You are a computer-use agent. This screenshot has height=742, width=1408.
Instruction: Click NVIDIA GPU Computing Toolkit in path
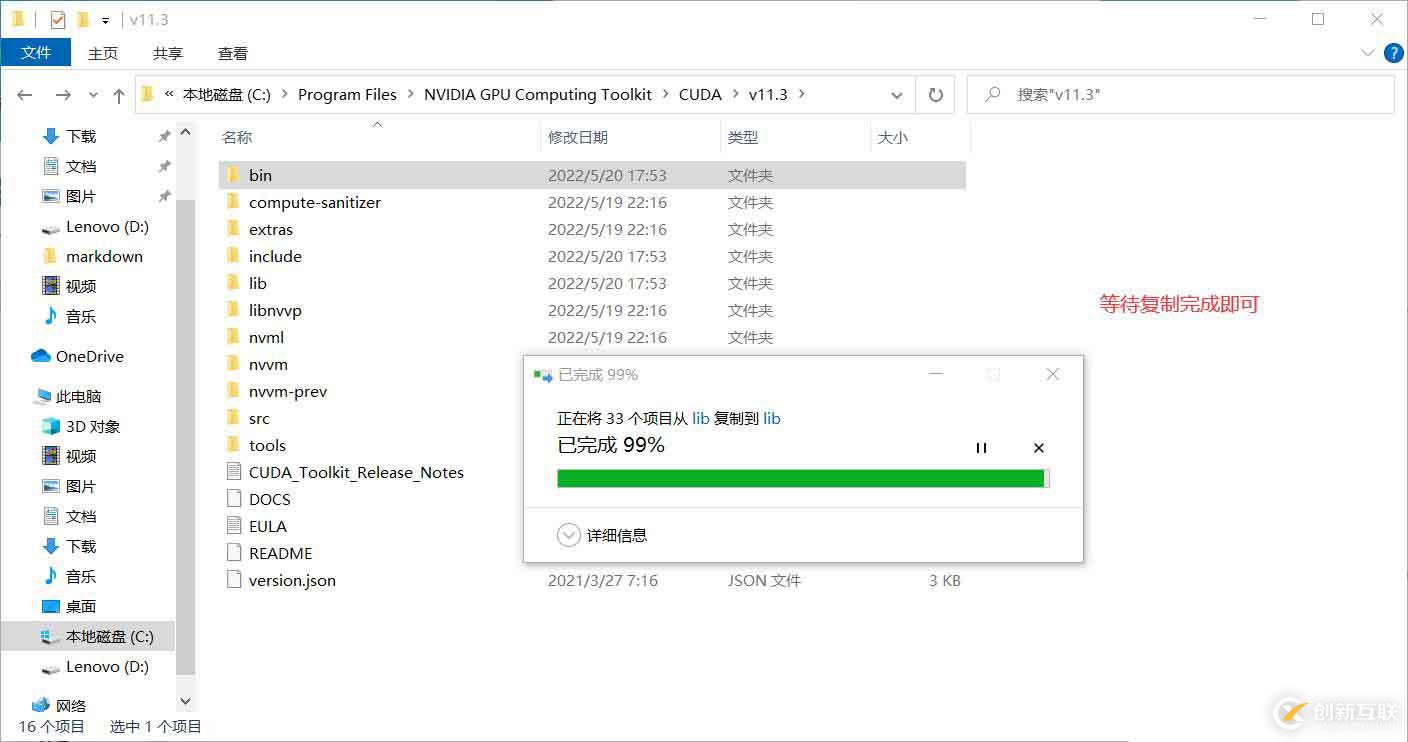(538, 94)
